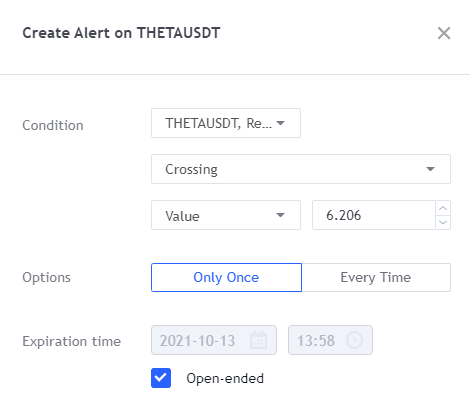Click the 13:58 expiration time field
Screen dimensions: 470x404
click(330, 340)
